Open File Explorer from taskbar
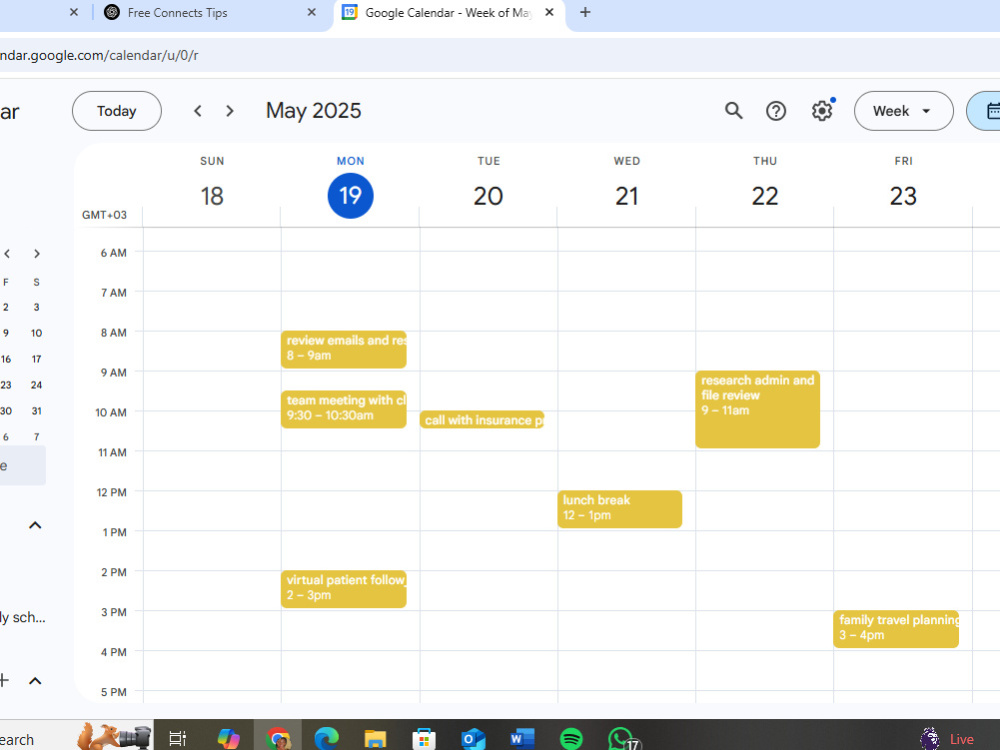The width and height of the screenshot is (1000, 750). pos(375,739)
